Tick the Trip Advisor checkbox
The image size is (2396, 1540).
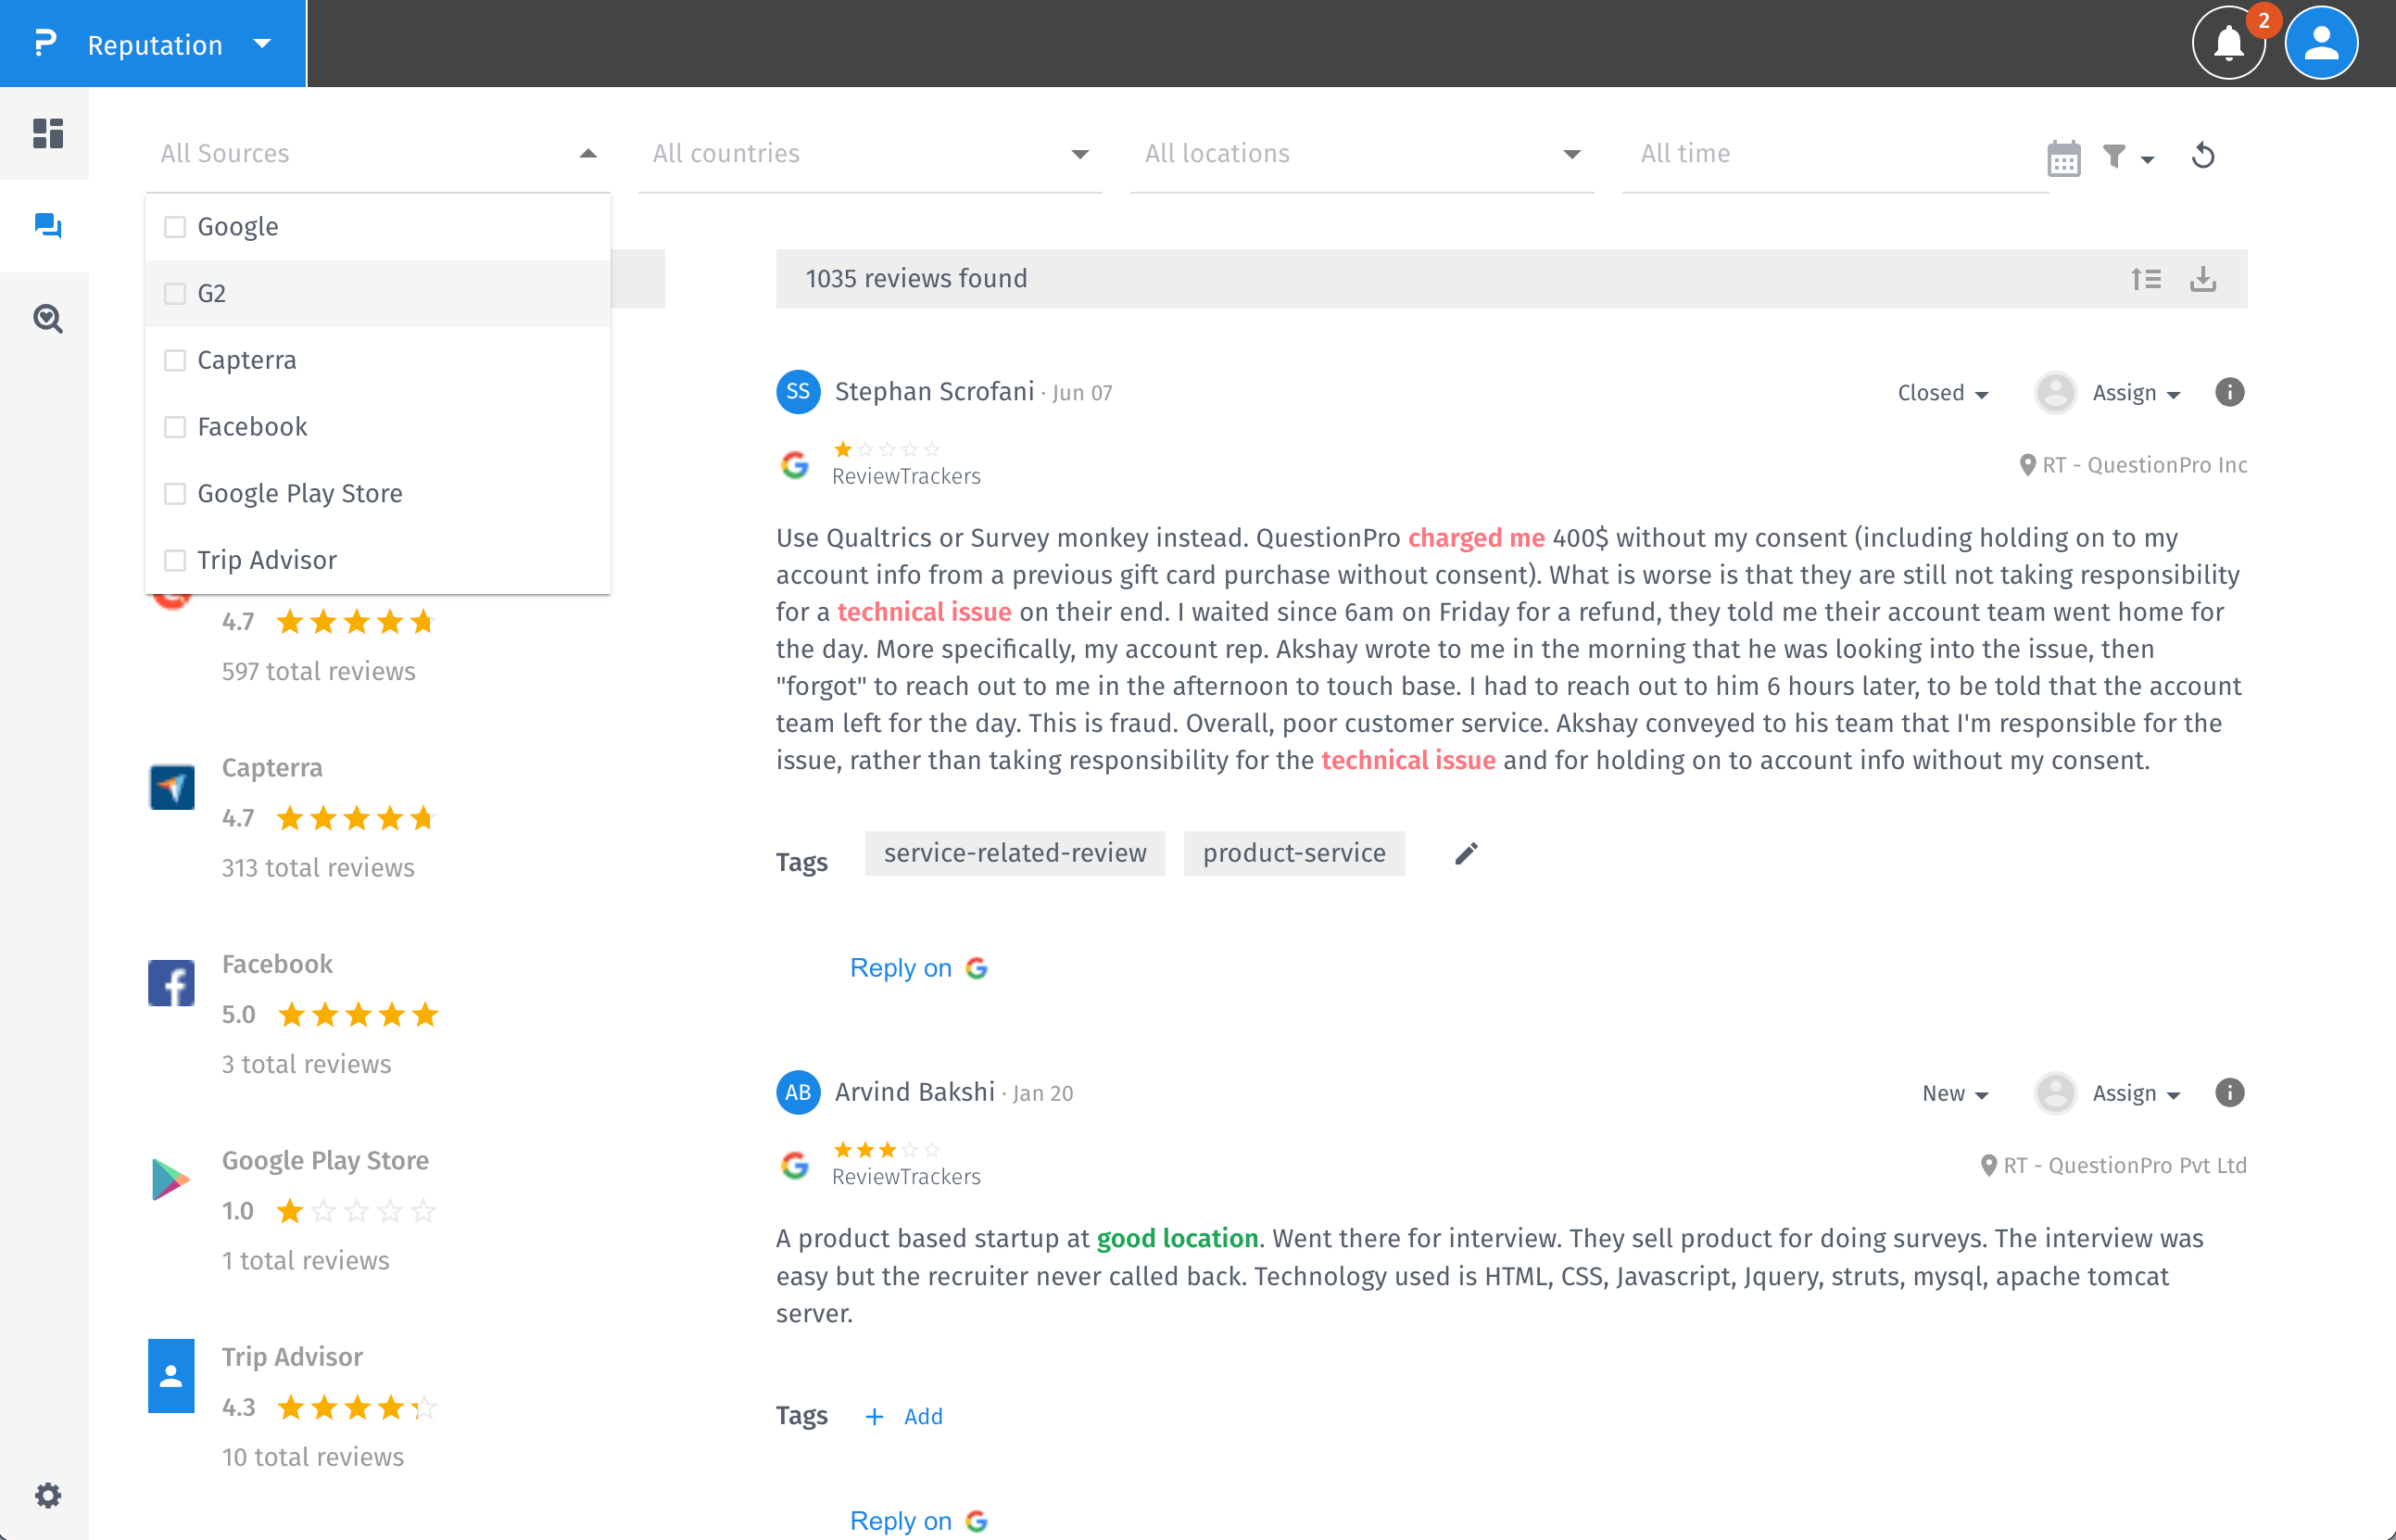click(x=175, y=560)
